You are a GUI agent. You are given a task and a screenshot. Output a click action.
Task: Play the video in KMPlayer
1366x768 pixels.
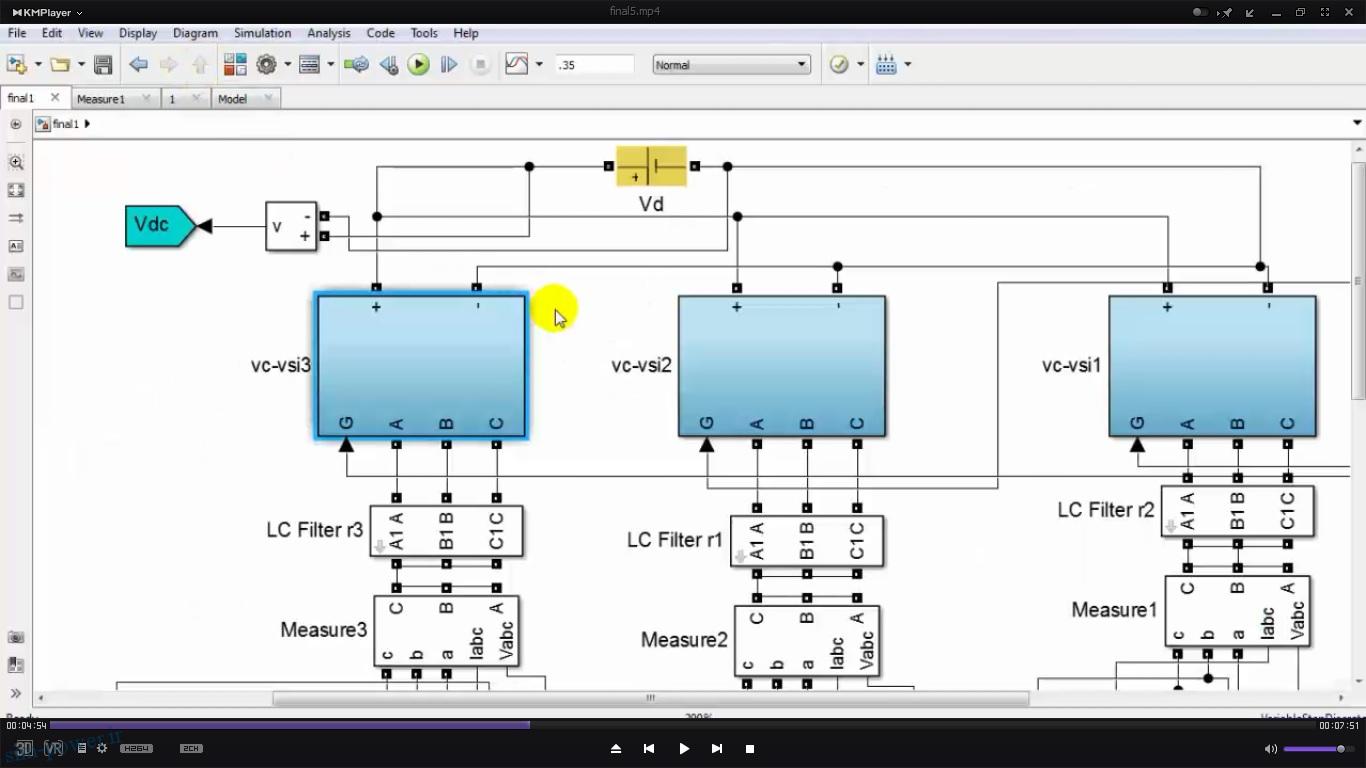684,748
